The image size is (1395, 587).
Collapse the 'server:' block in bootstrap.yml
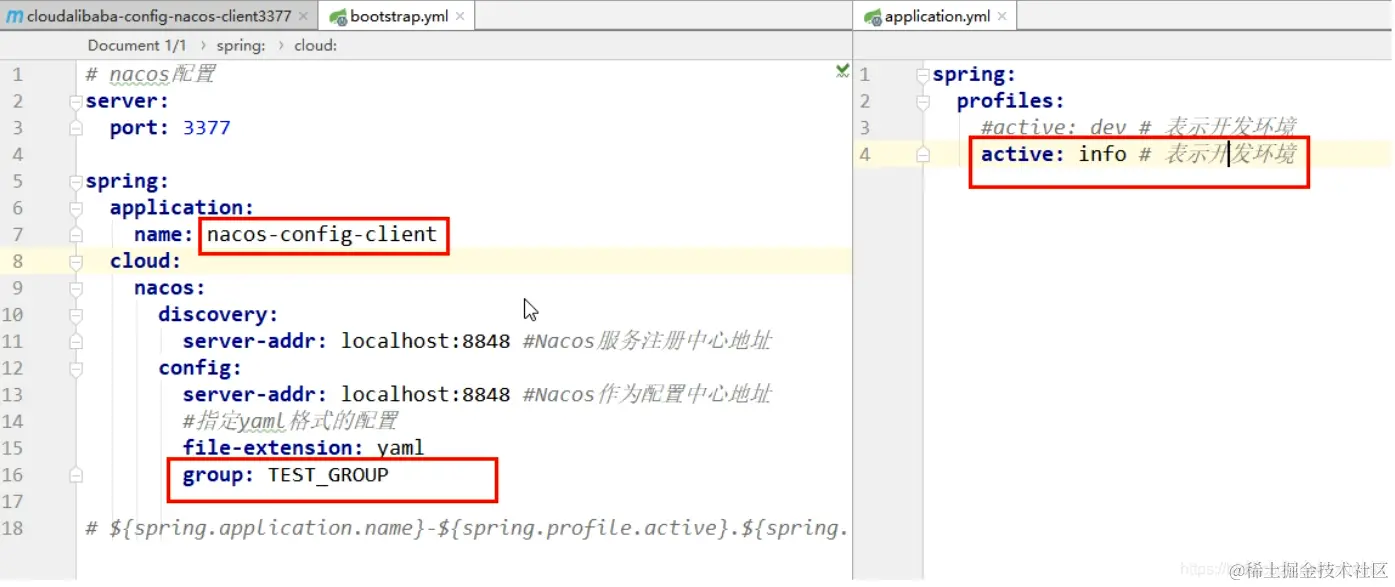coord(76,101)
